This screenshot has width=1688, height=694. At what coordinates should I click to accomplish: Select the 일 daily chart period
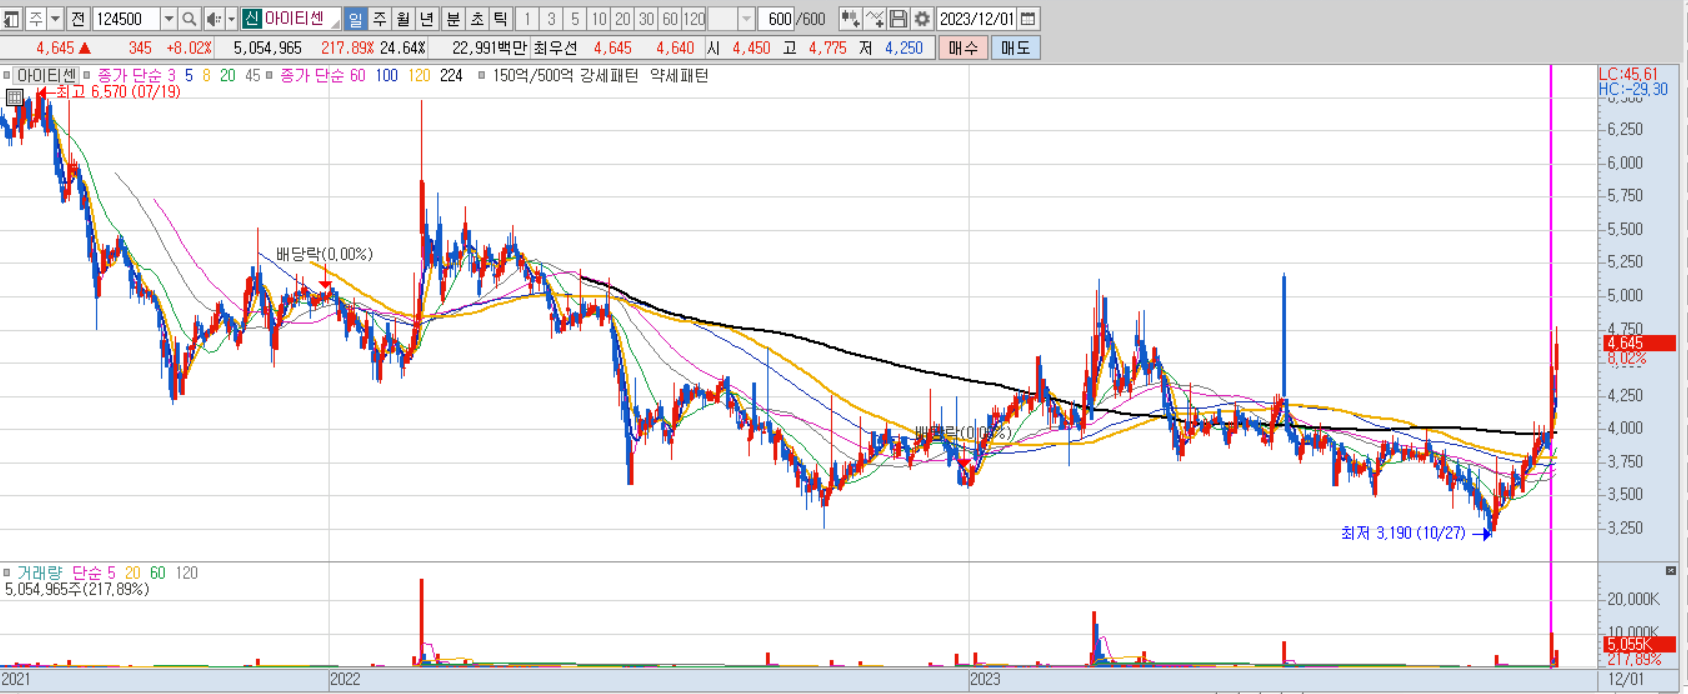pos(356,18)
